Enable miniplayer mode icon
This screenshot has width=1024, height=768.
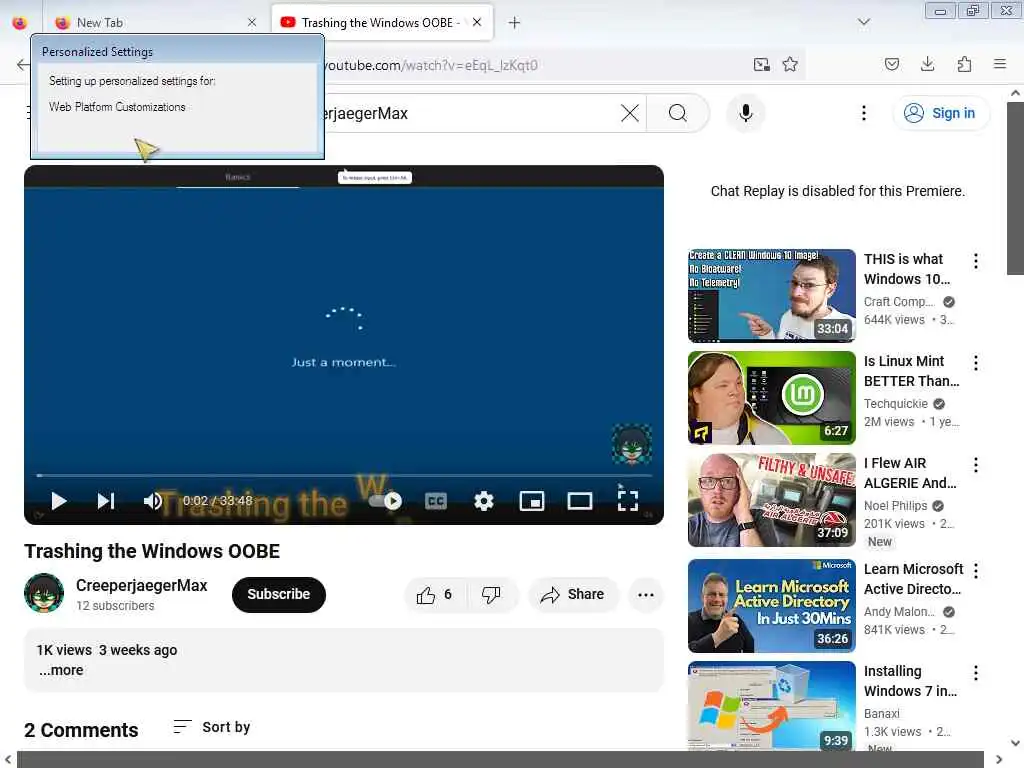tap(532, 501)
